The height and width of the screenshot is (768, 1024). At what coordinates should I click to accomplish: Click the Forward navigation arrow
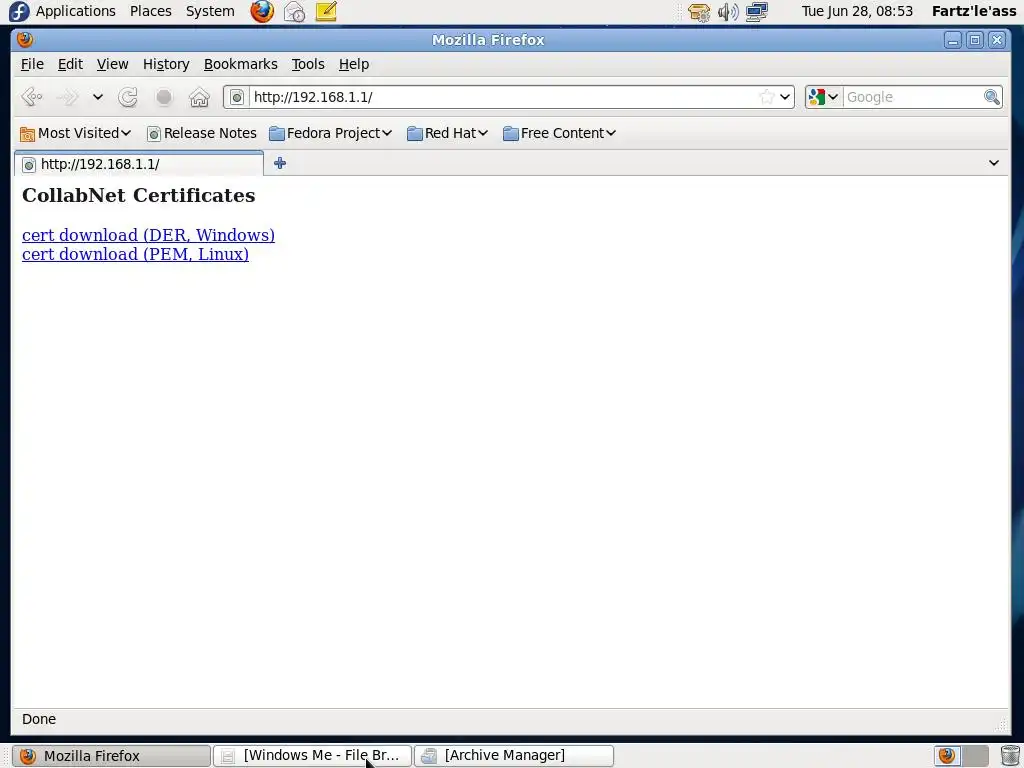pyautogui.click(x=67, y=97)
